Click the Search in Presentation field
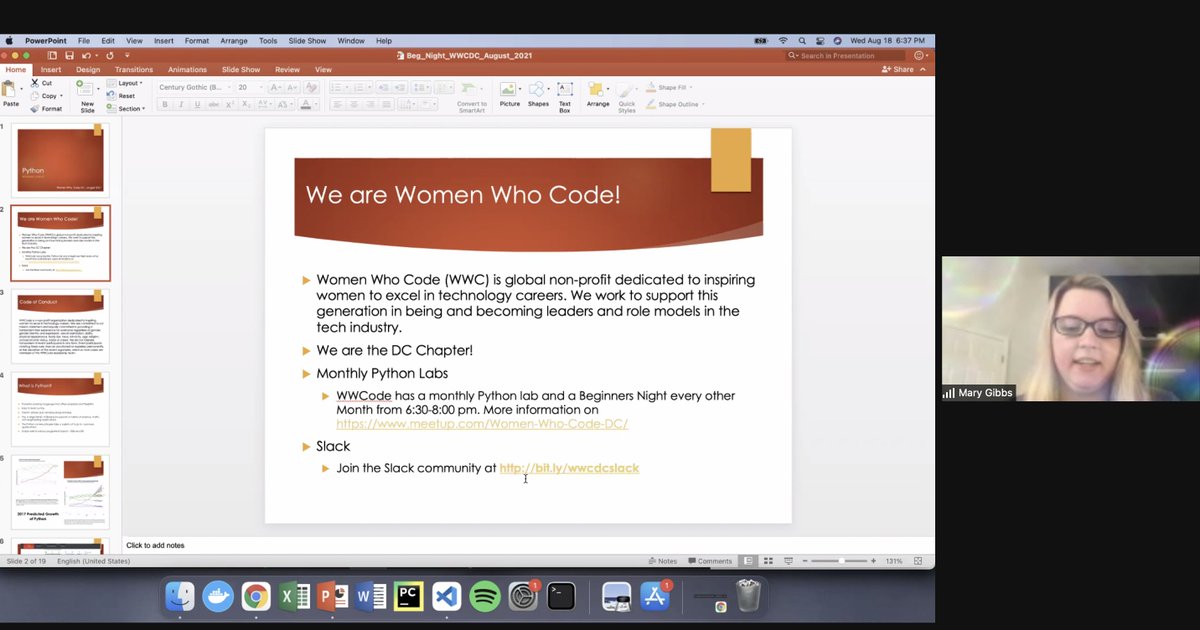This screenshot has height=630, width=1200. (845, 55)
